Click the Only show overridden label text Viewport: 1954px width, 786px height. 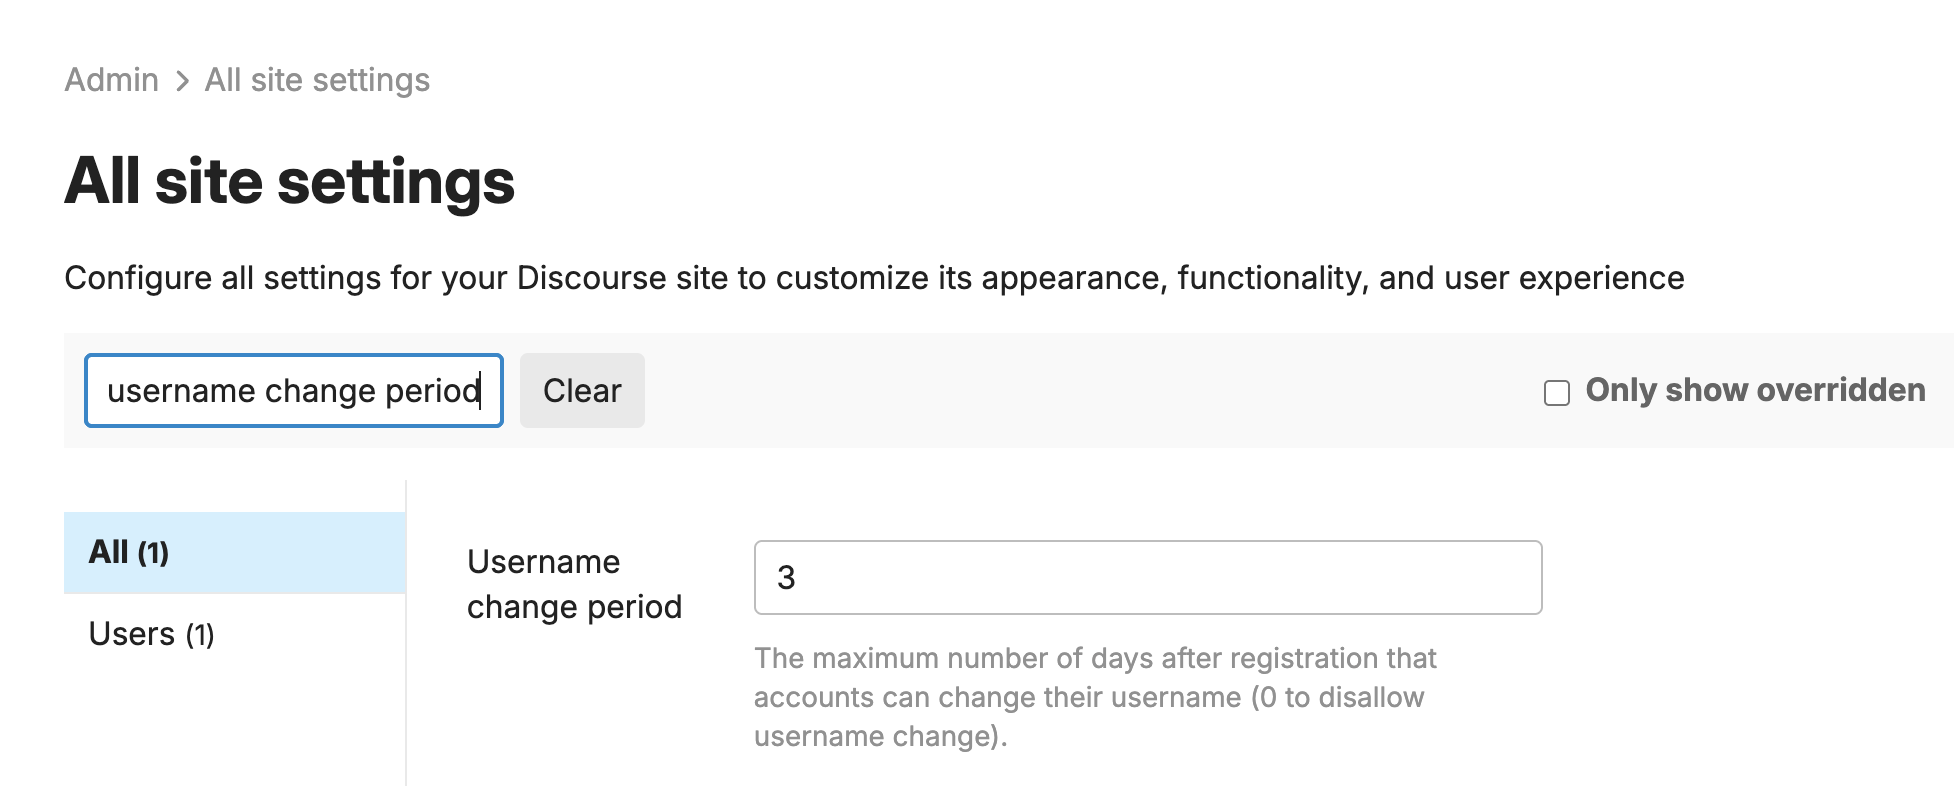[1755, 390]
